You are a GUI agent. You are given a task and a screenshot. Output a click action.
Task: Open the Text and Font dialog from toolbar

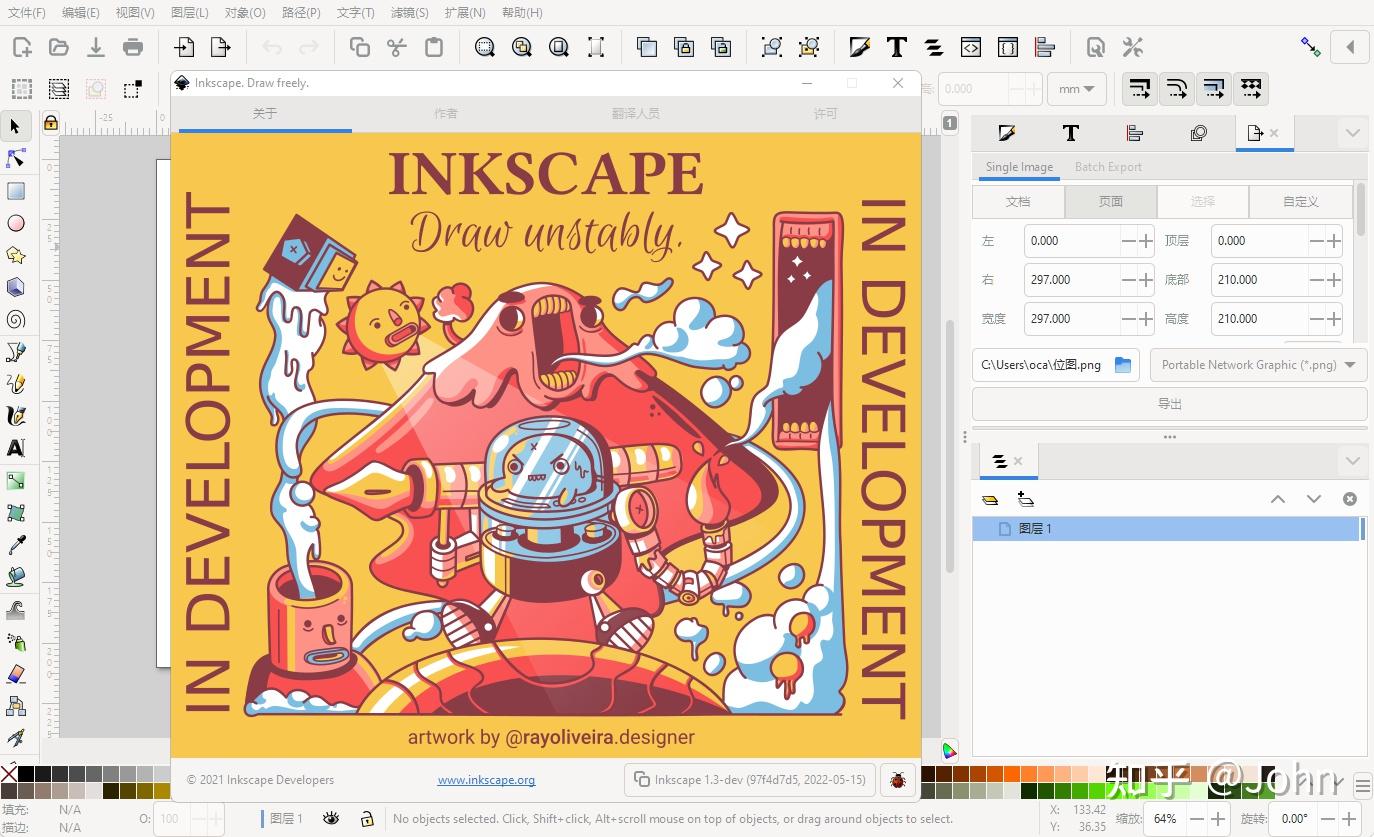[x=896, y=47]
